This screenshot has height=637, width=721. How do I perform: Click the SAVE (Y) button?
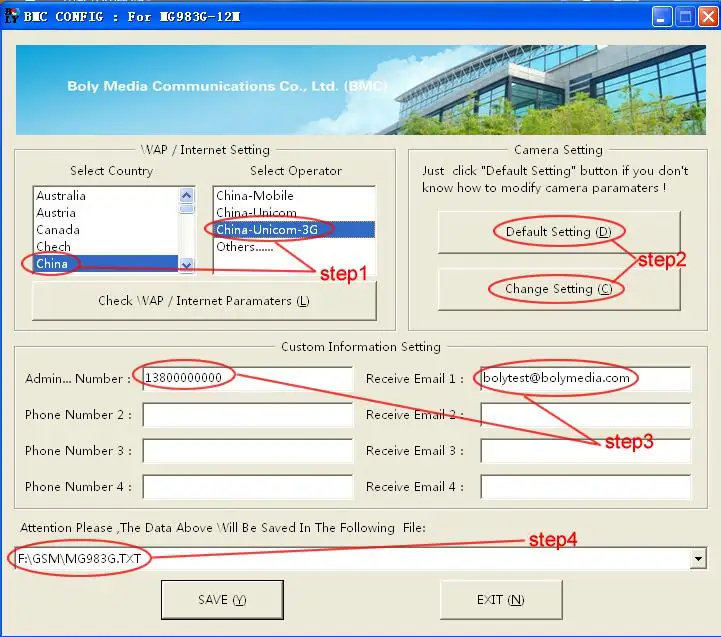coord(222,600)
